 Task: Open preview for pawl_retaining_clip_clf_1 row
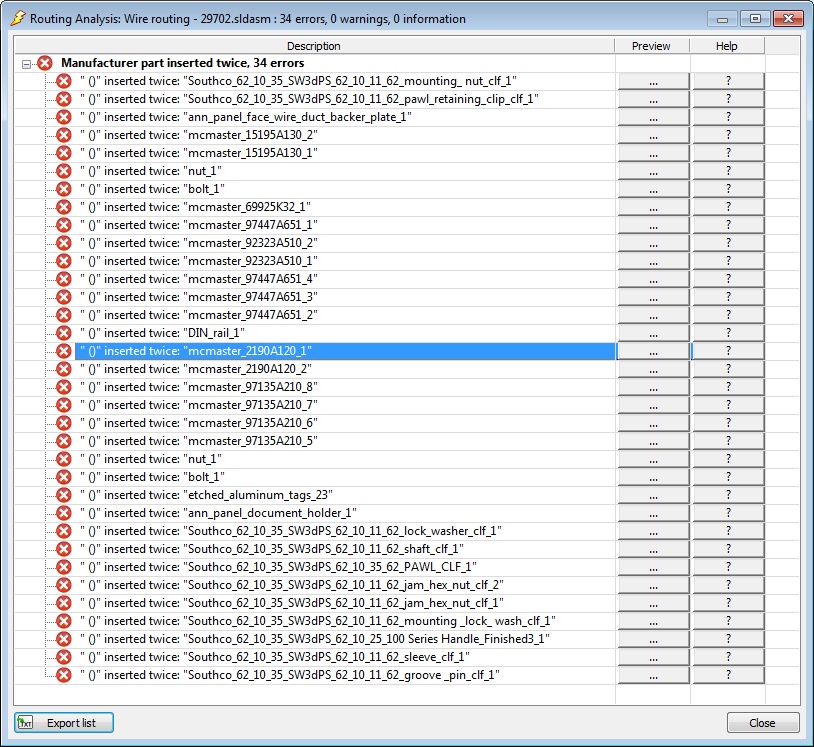pyautogui.click(x=654, y=99)
